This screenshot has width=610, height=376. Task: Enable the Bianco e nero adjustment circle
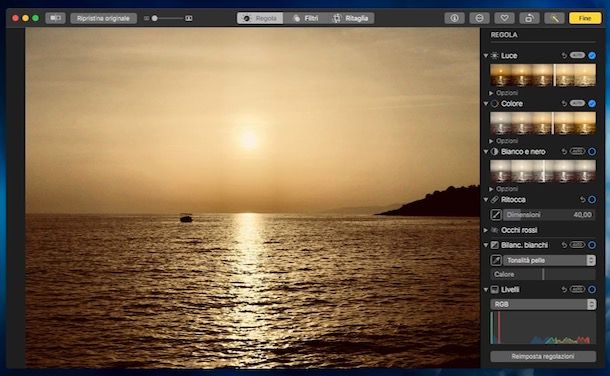(592, 152)
